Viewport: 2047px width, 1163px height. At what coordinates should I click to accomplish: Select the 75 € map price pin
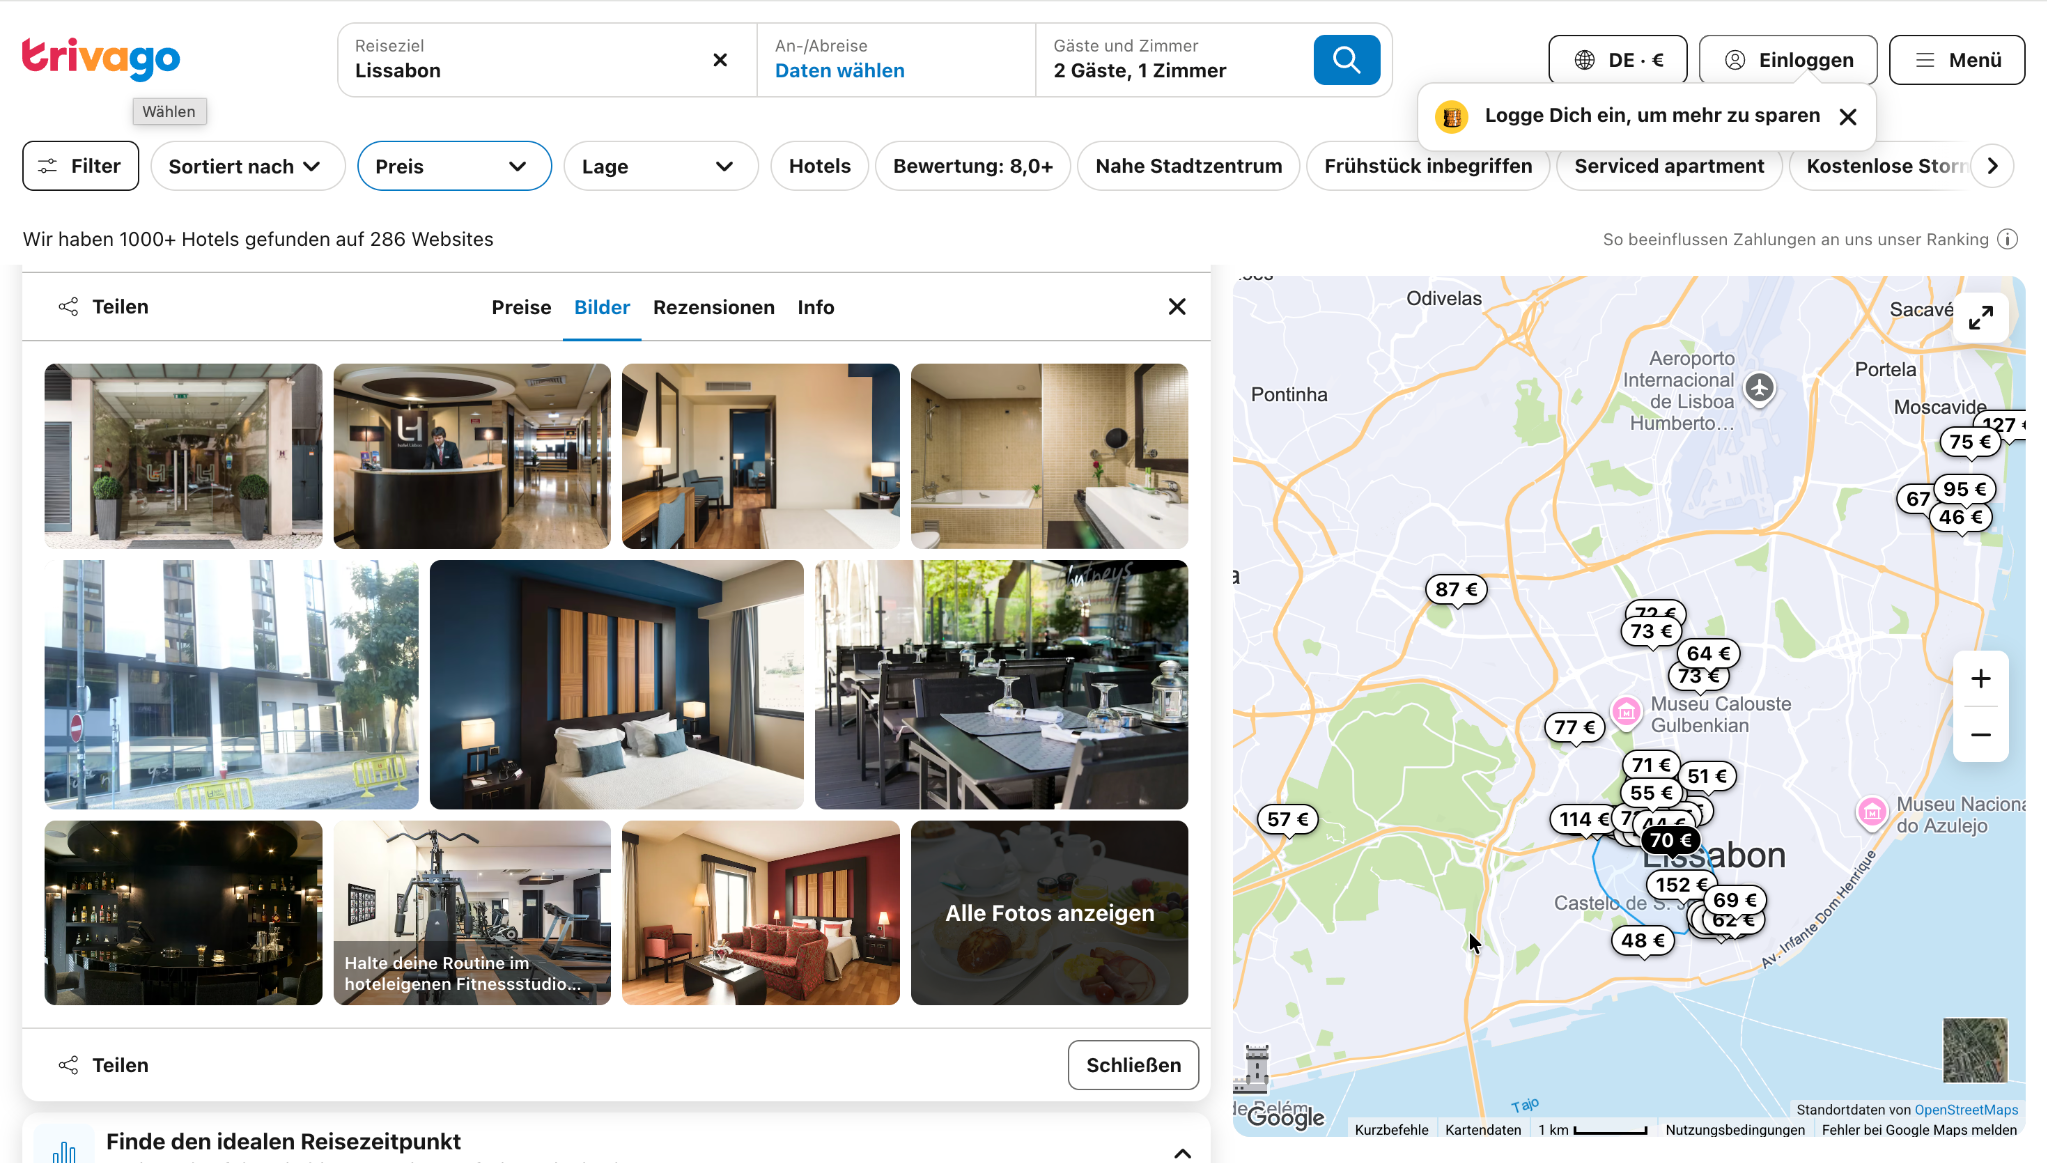1970,442
